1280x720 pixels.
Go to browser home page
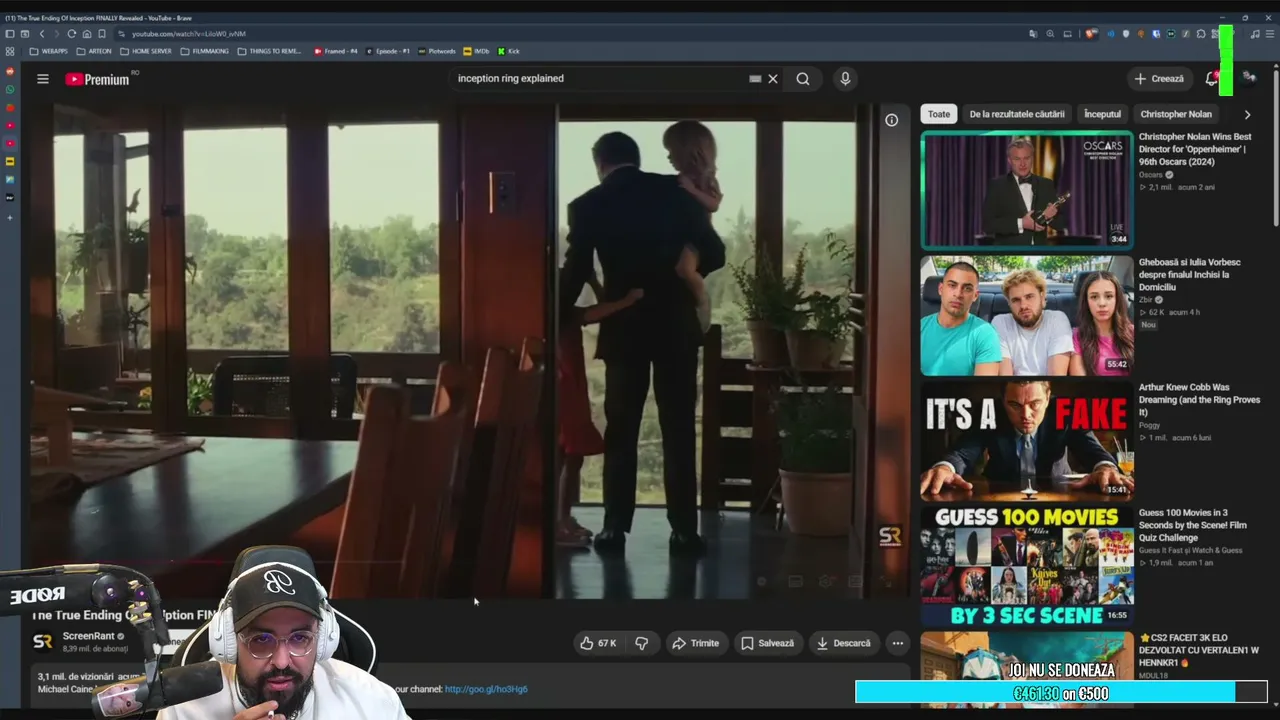click(87, 34)
